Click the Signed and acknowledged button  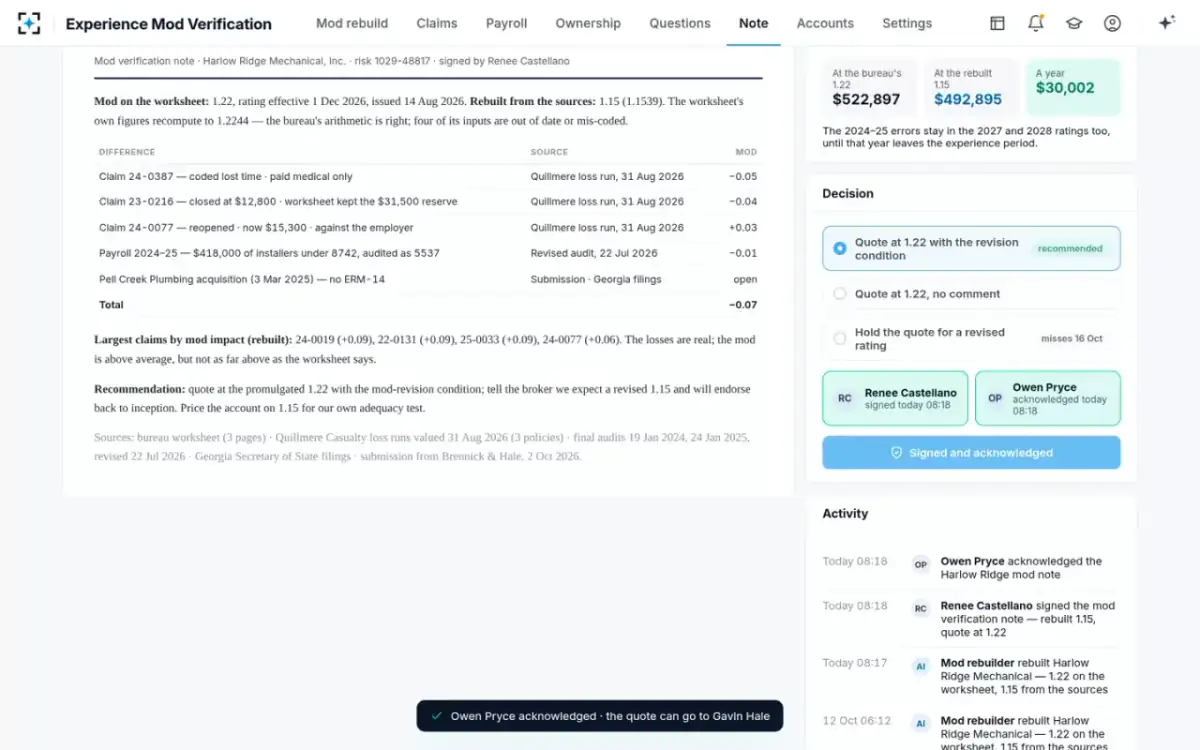pos(971,453)
